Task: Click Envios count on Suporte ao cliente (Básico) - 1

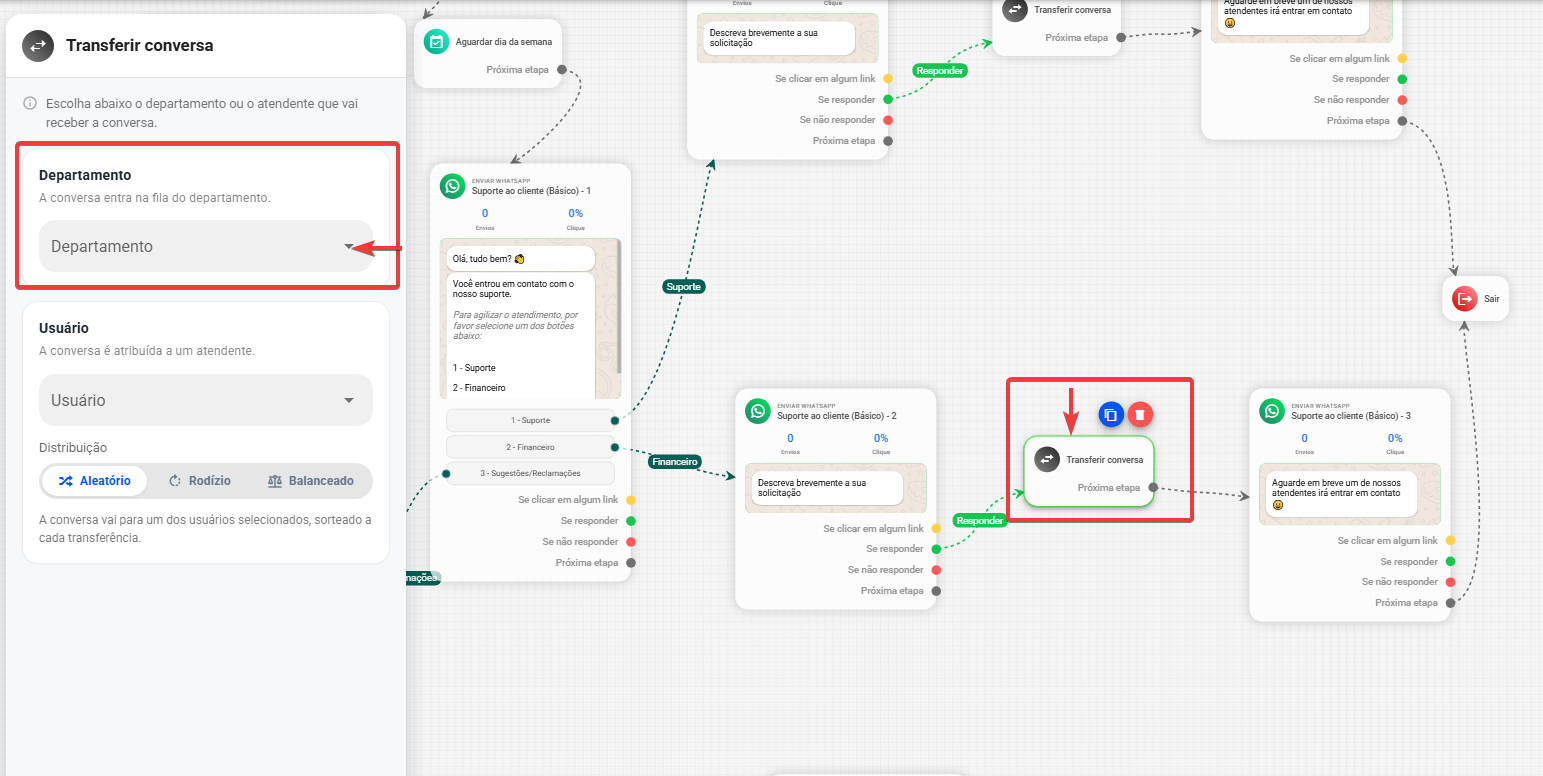Action: [x=485, y=213]
